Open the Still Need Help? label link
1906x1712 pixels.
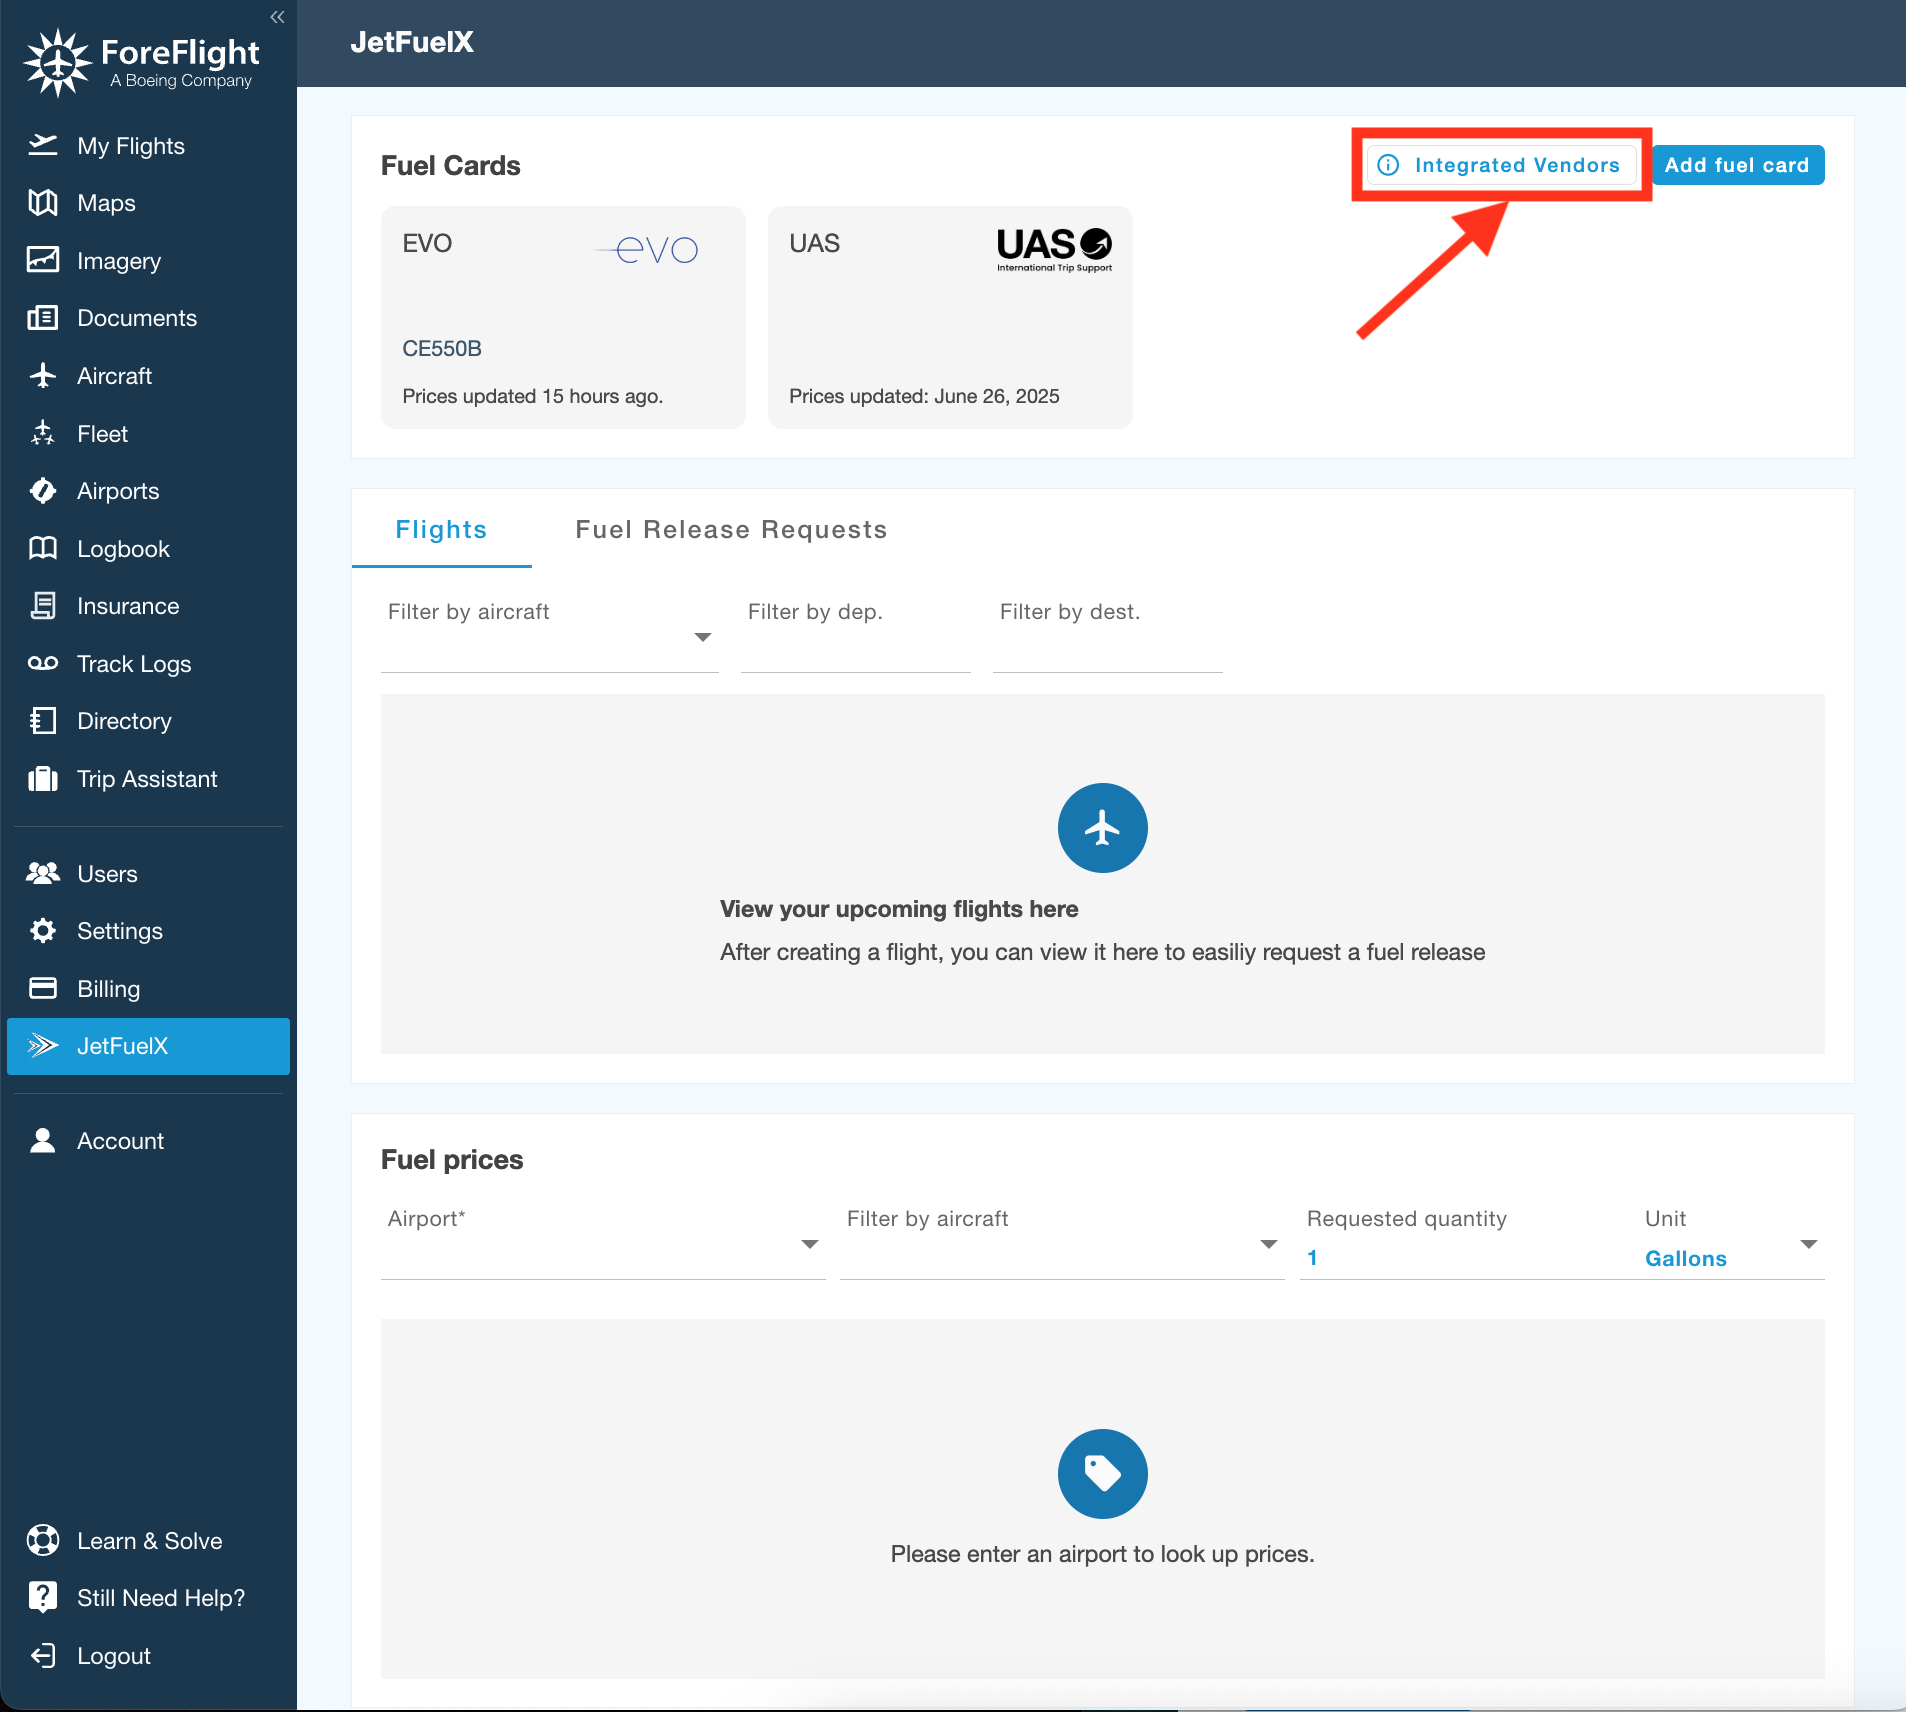click(161, 1598)
